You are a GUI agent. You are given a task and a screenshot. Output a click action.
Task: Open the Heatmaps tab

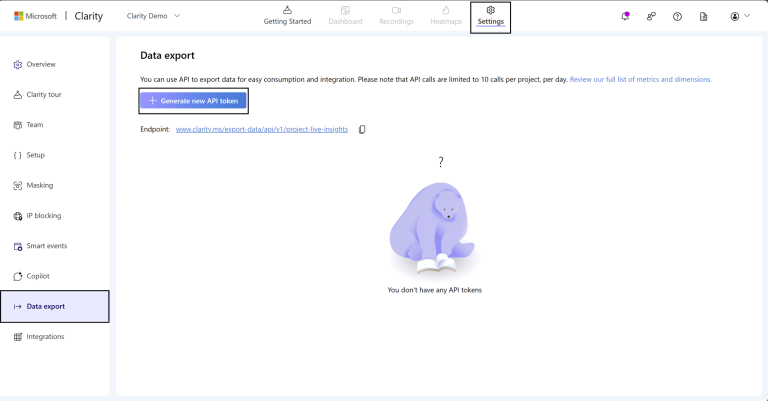(x=446, y=16)
